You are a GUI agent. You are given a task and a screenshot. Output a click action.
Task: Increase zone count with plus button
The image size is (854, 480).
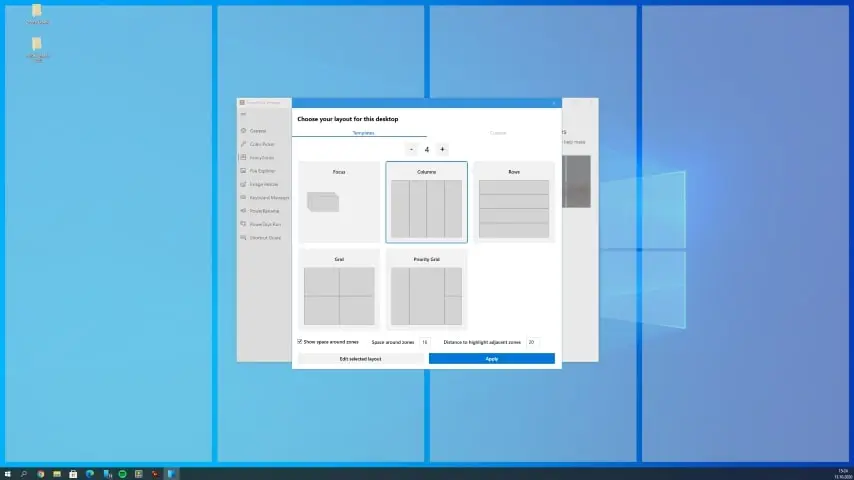pyautogui.click(x=443, y=149)
